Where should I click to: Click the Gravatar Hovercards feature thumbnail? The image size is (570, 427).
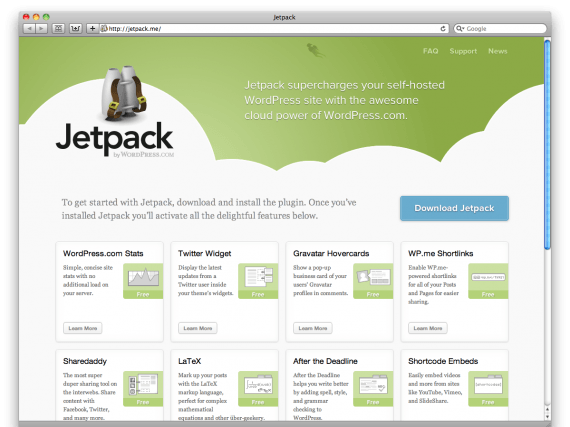[373, 281]
